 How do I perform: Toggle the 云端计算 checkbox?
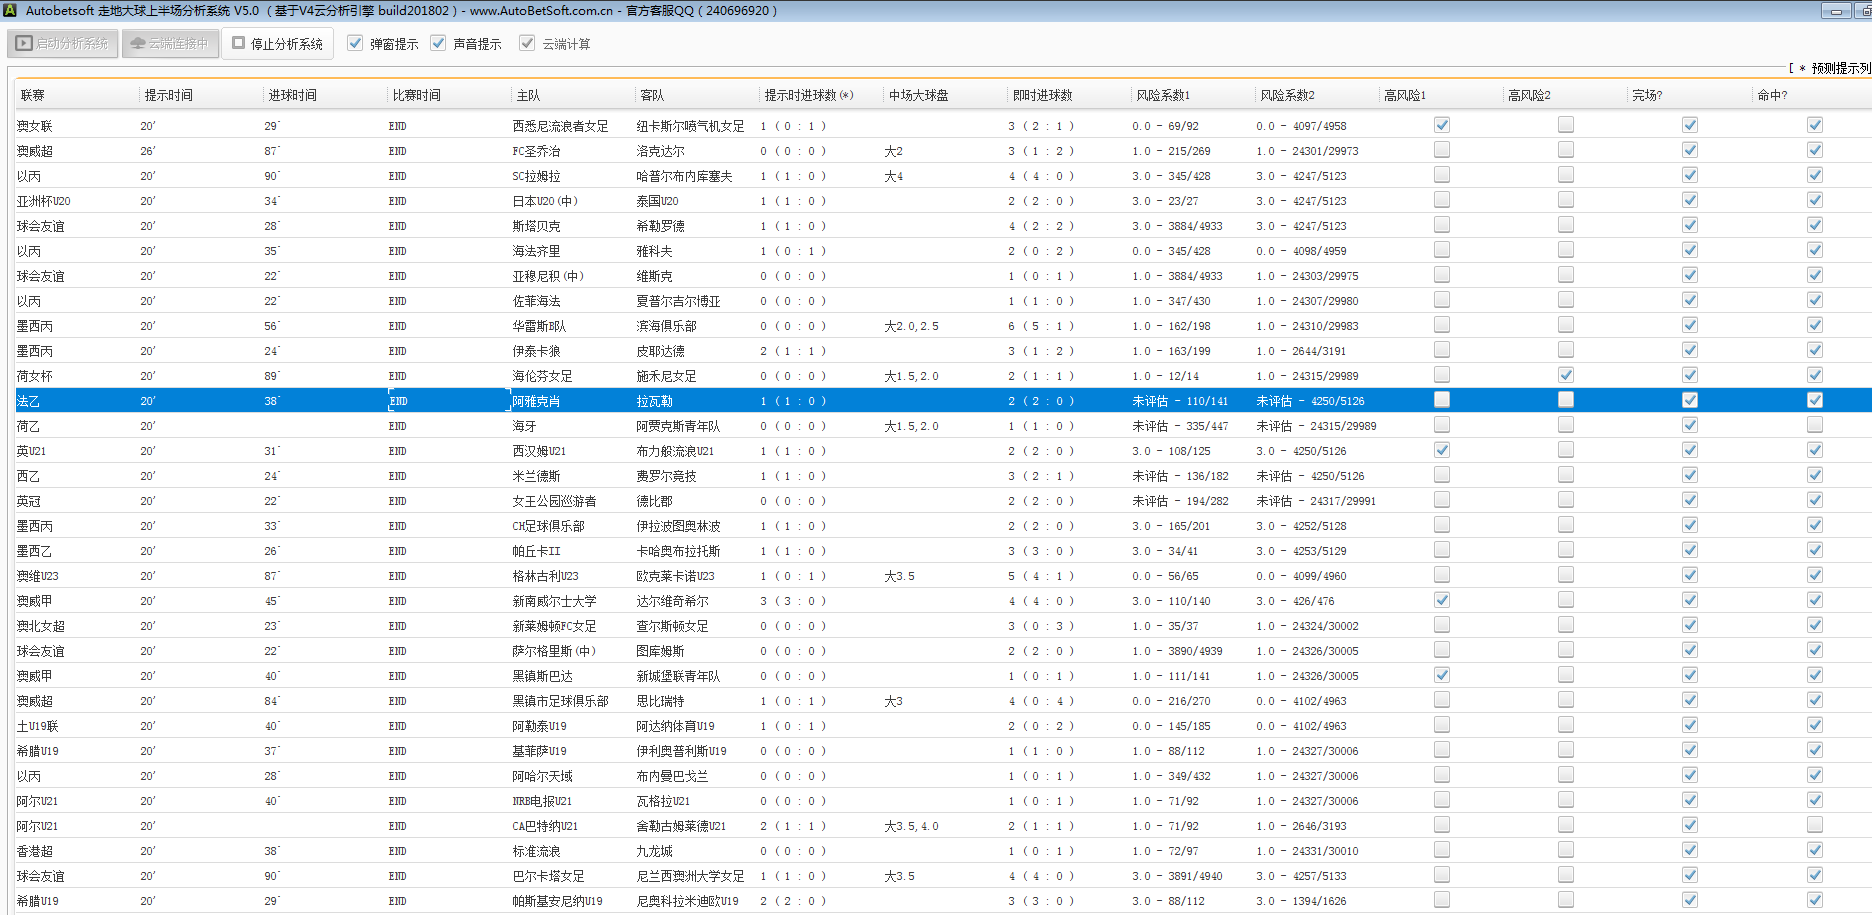pyautogui.click(x=527, y=44)
